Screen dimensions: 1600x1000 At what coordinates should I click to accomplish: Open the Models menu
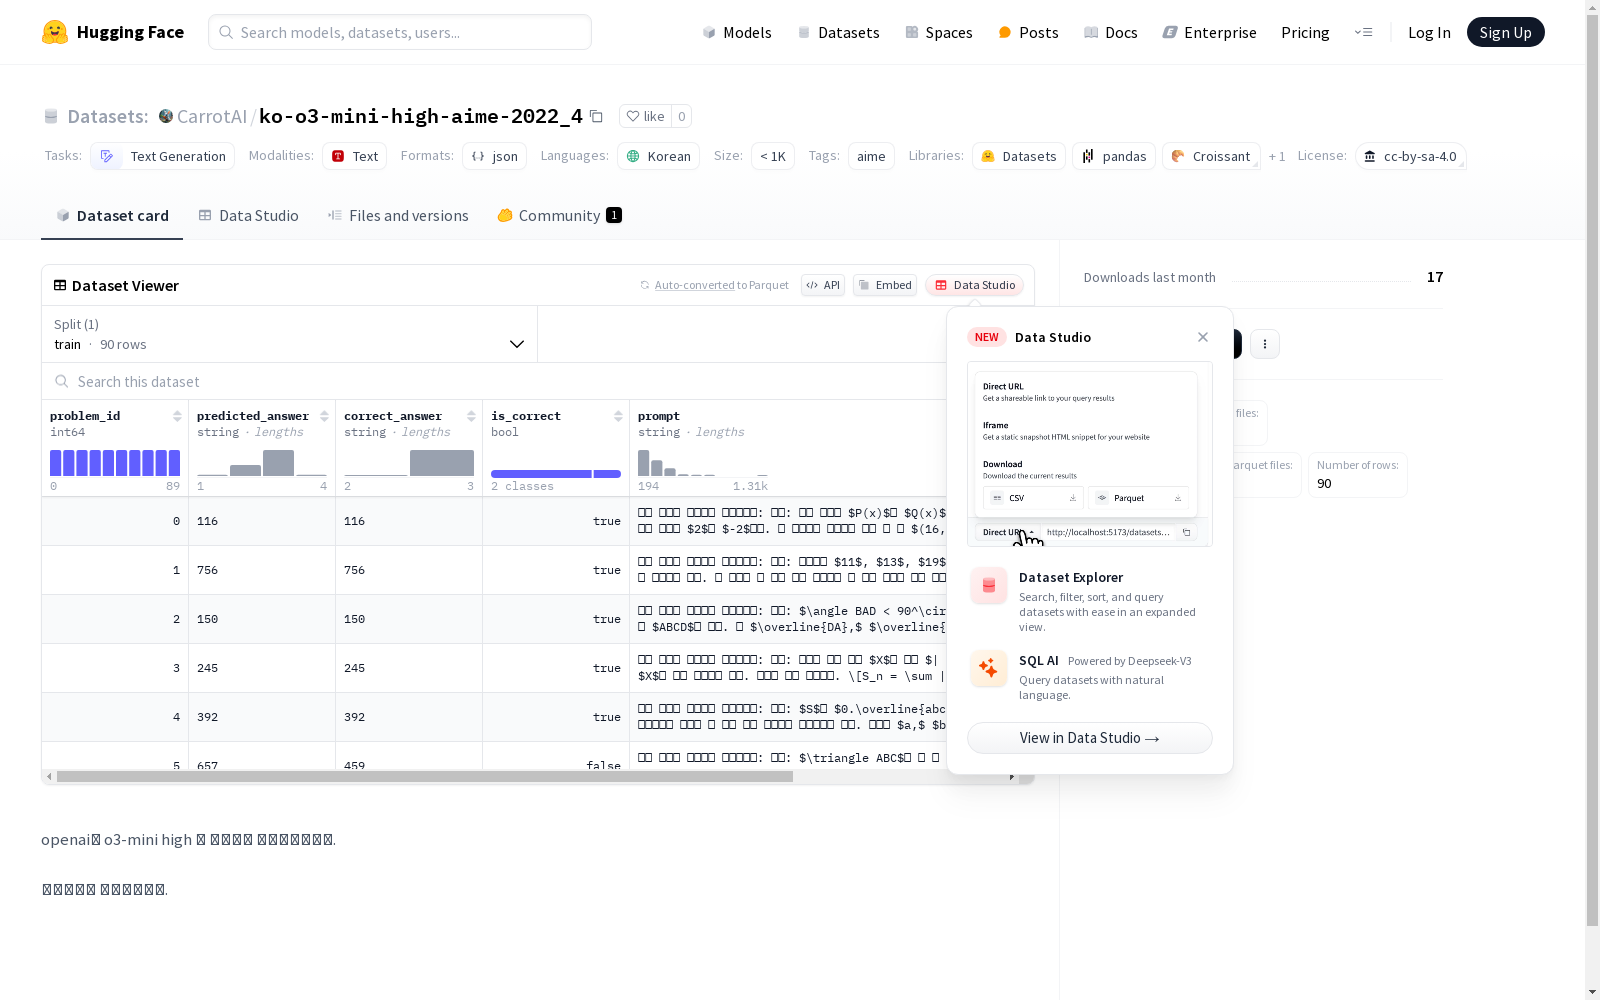737,32
